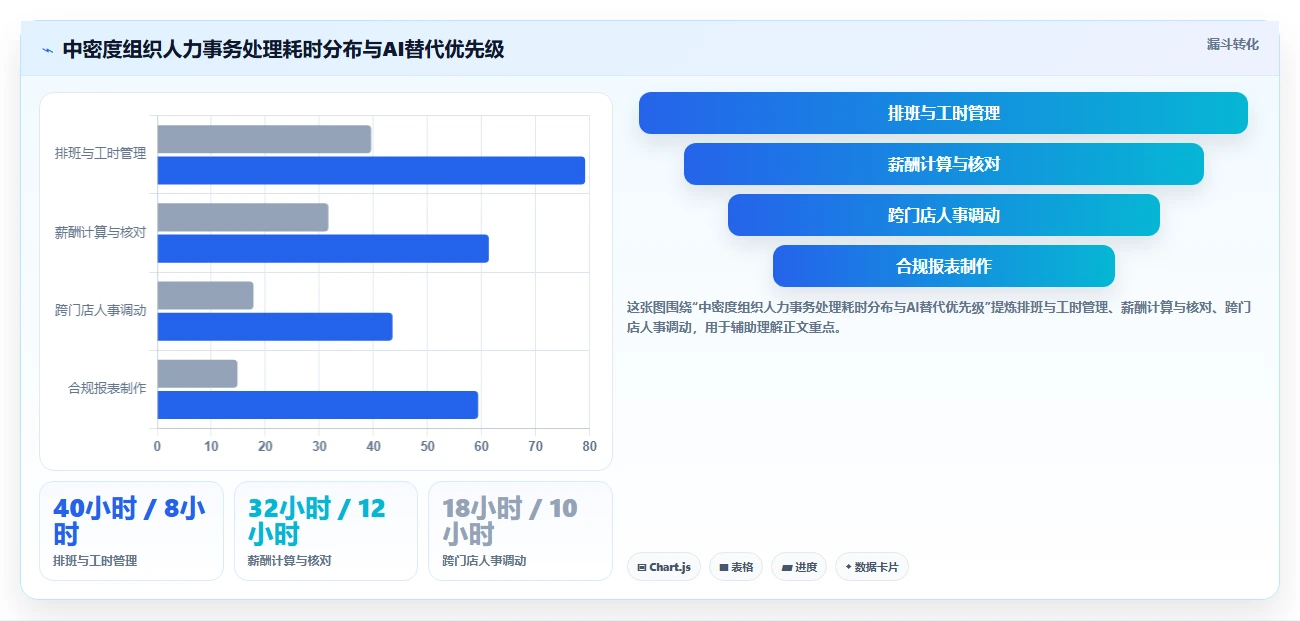Click the x-axis value 80
This screenshot has height=621, width=1300.
tap(589, 446)
